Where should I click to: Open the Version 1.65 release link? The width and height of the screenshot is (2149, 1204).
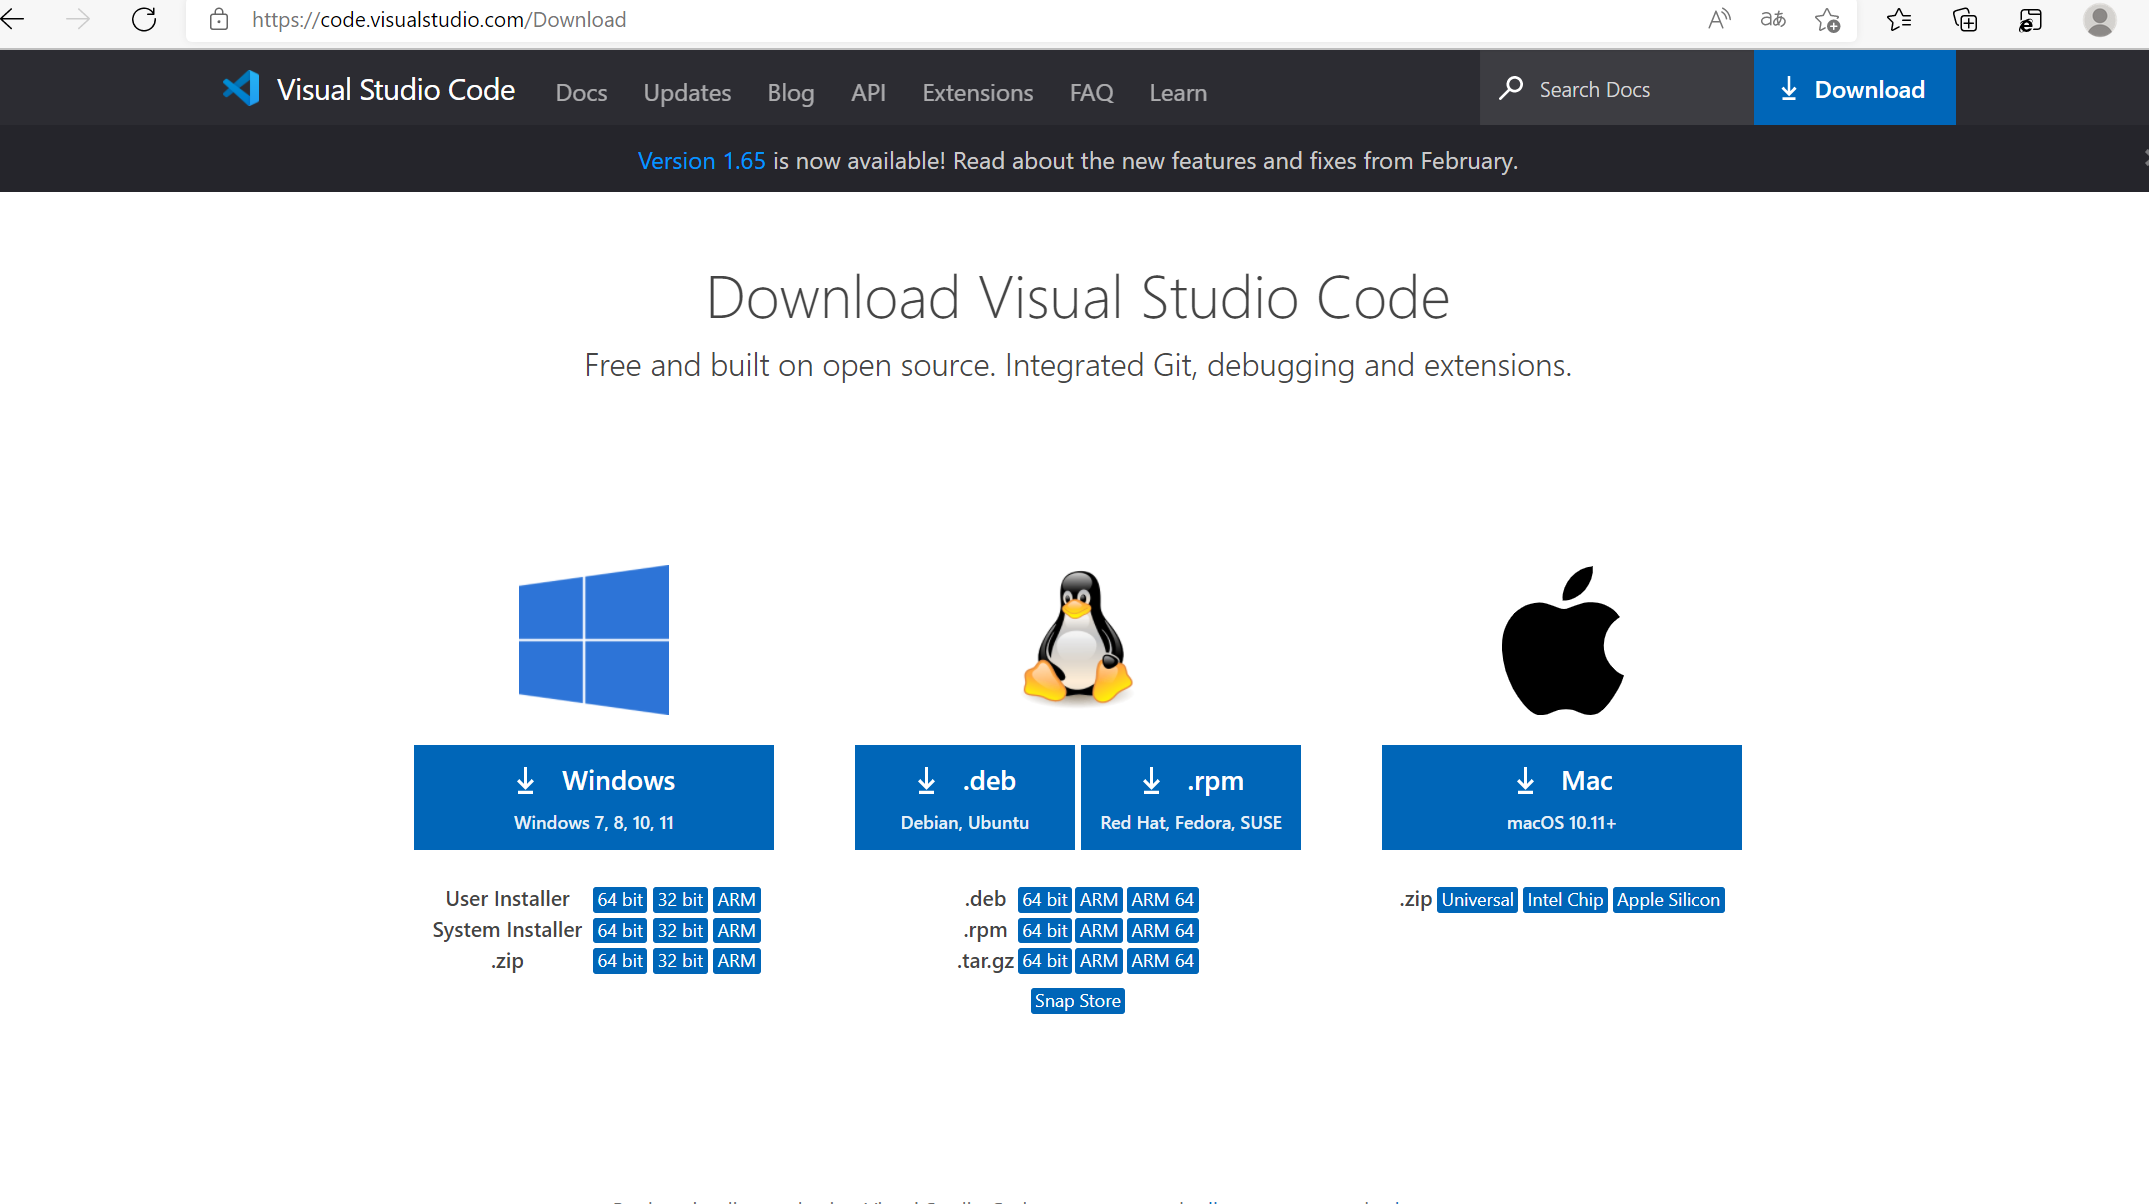[x=701, y=161]
